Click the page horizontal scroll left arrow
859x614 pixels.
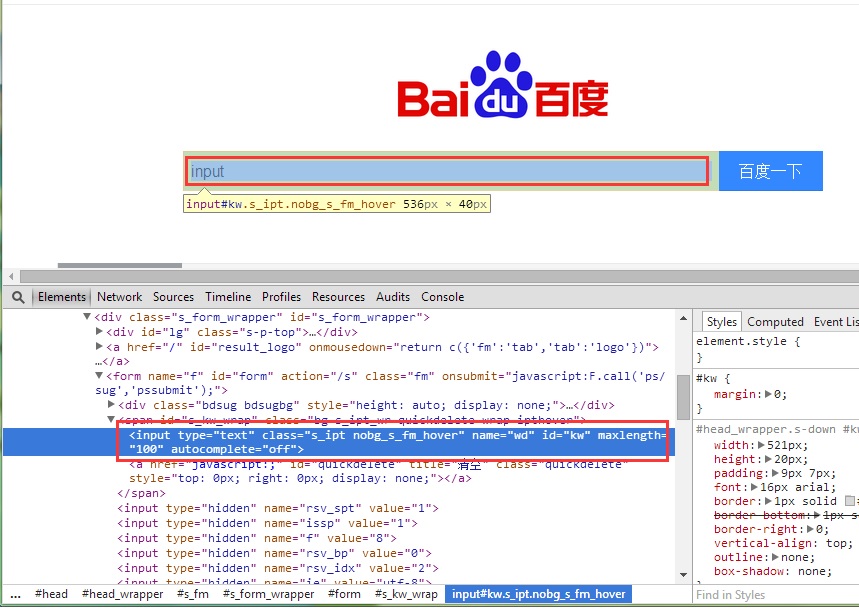(x=11, y=276)
